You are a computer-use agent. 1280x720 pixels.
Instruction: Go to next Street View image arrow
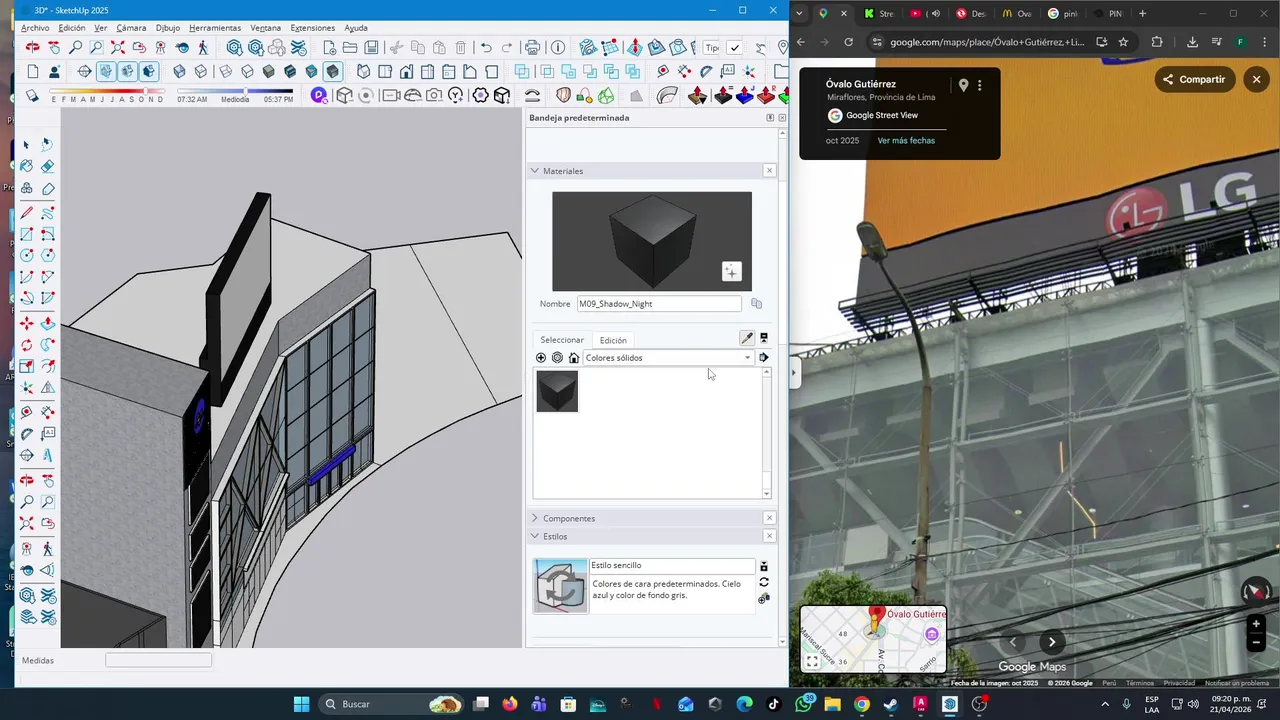1052,643
